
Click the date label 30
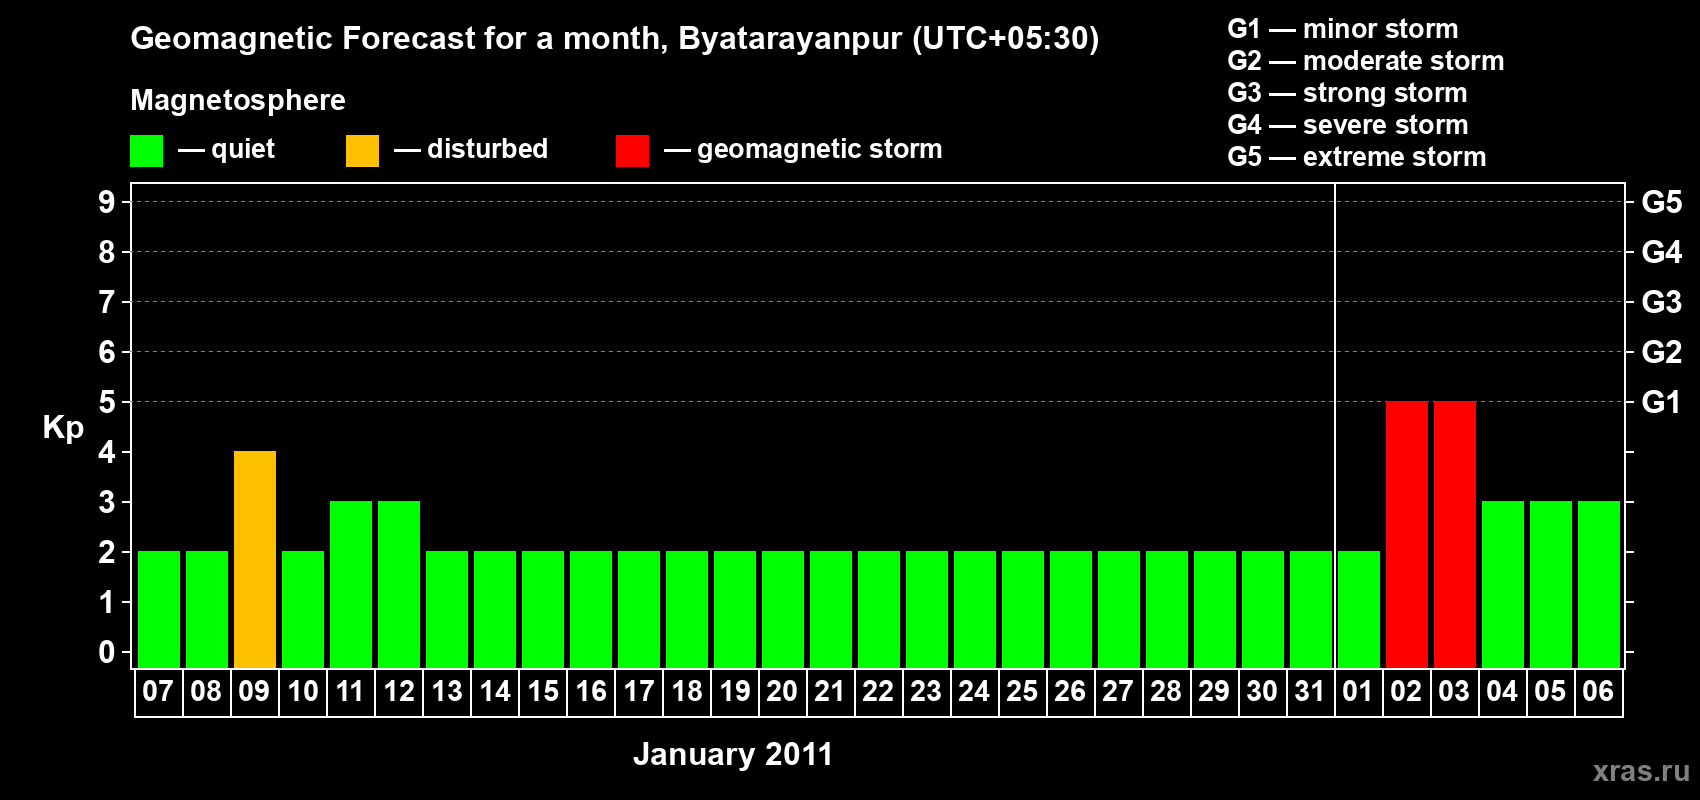pos(1262,691)
